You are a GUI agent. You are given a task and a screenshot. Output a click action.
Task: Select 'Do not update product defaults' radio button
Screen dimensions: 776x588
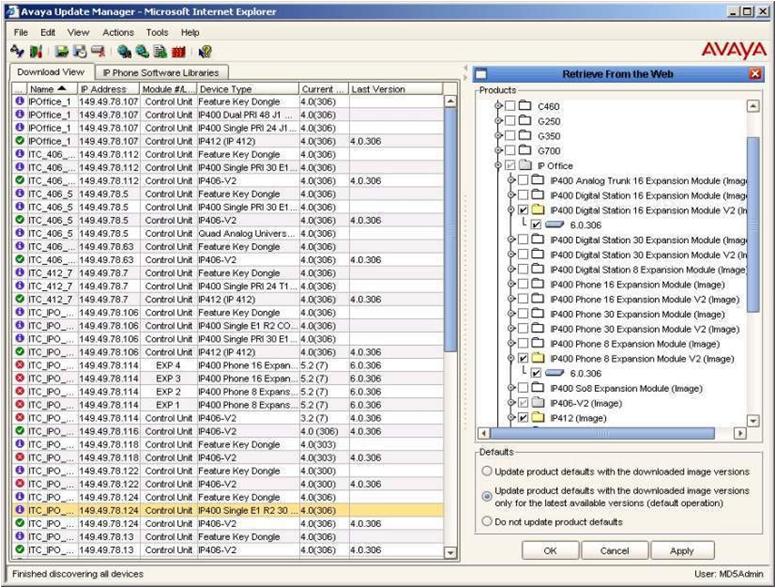[x=487, y=522]
